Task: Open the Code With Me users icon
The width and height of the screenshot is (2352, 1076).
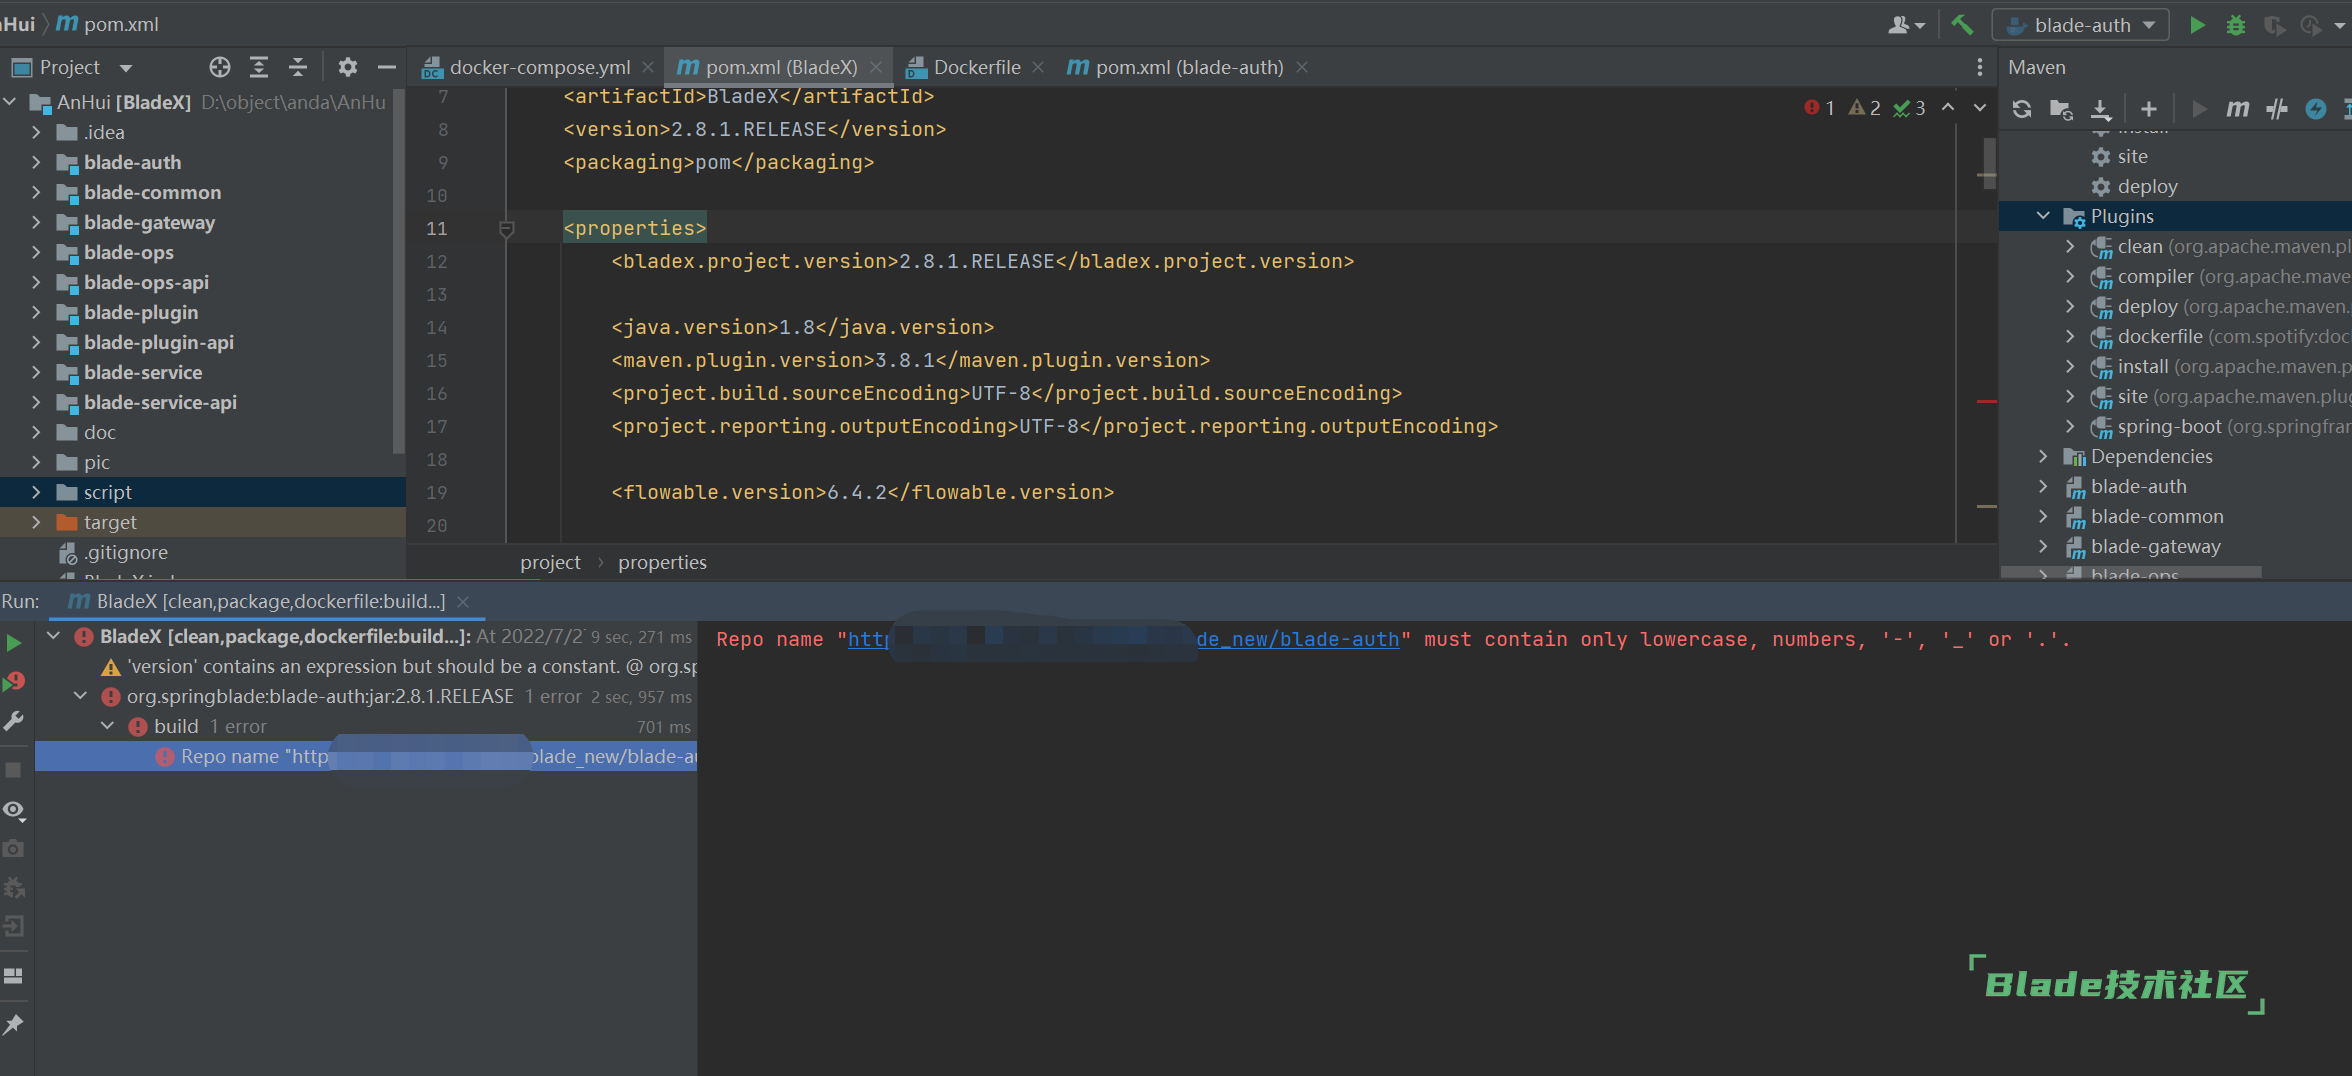Action: pyautogui.click(x=1905, y=25)
